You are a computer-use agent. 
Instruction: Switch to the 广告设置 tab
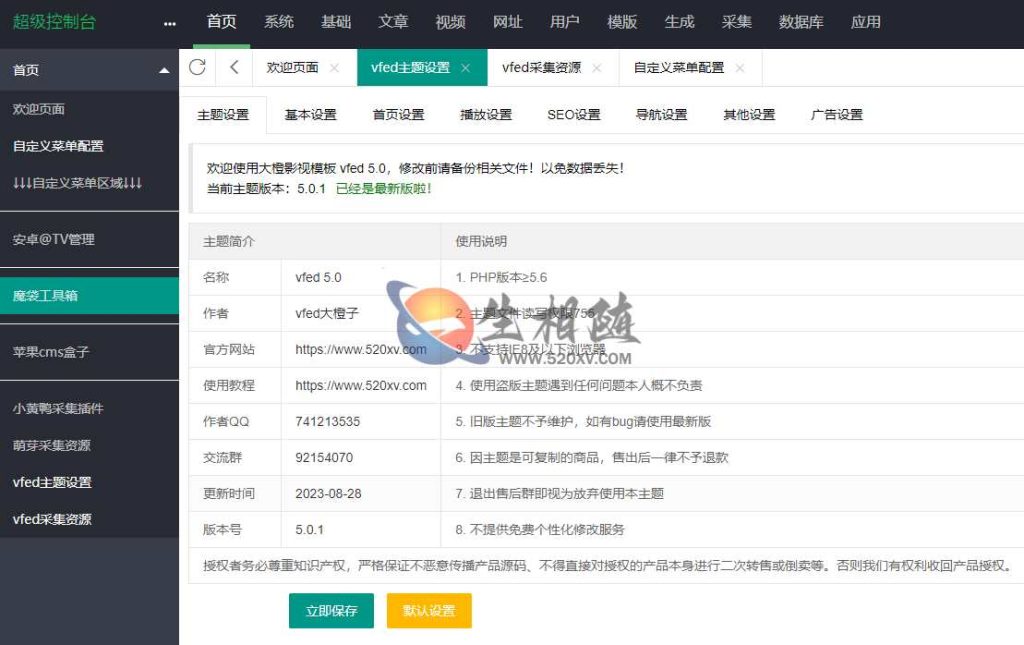(x=836, y=114)
